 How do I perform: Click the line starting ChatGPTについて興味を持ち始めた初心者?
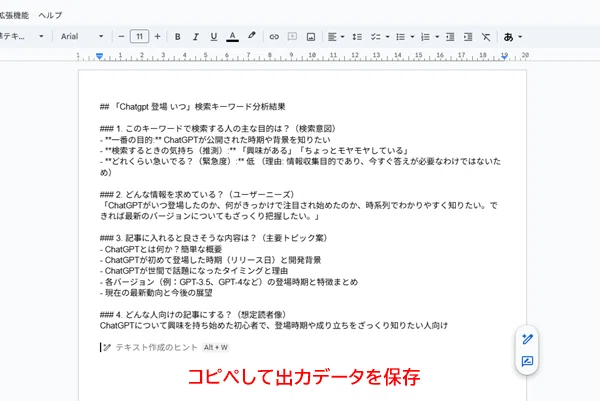(274, 326)
